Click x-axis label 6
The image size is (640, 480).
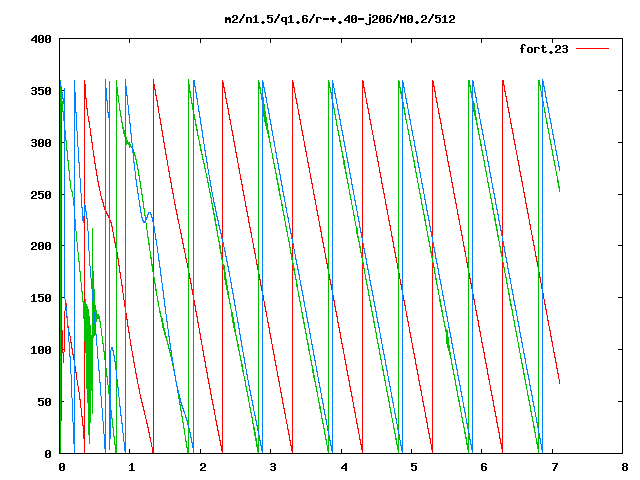pos(484,467)
